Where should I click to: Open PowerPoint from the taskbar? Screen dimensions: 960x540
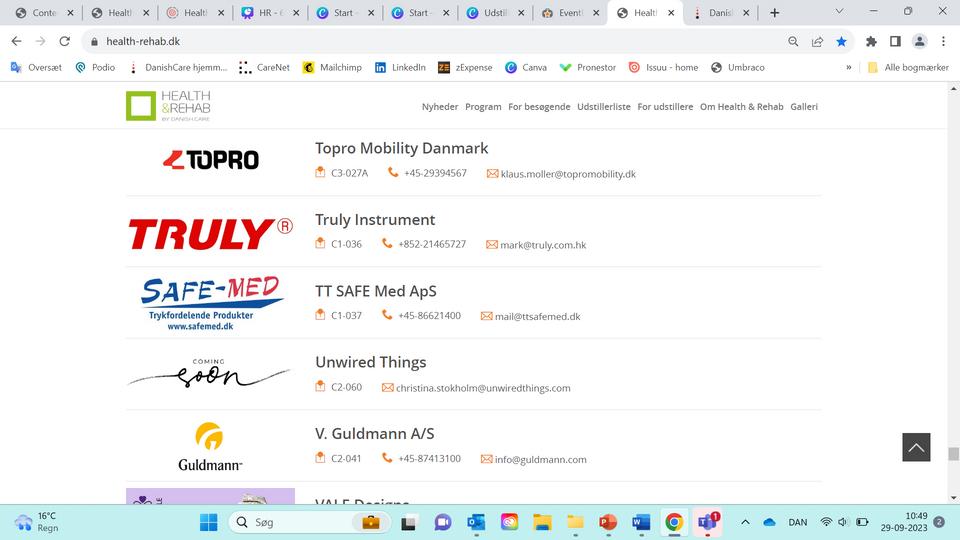click(x=608, y=522)
